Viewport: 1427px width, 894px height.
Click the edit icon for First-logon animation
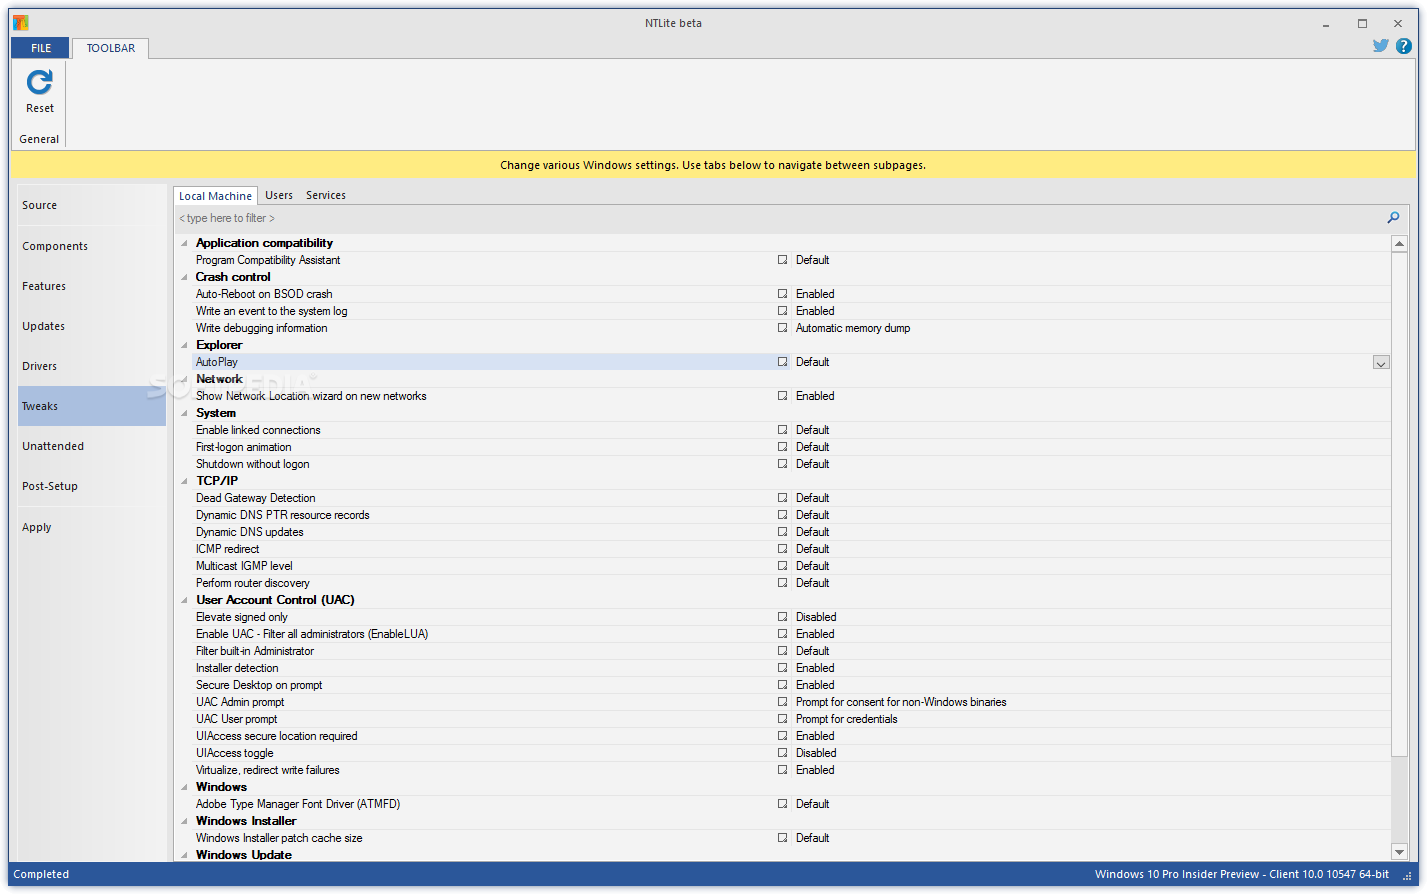(x=783, y=447)
